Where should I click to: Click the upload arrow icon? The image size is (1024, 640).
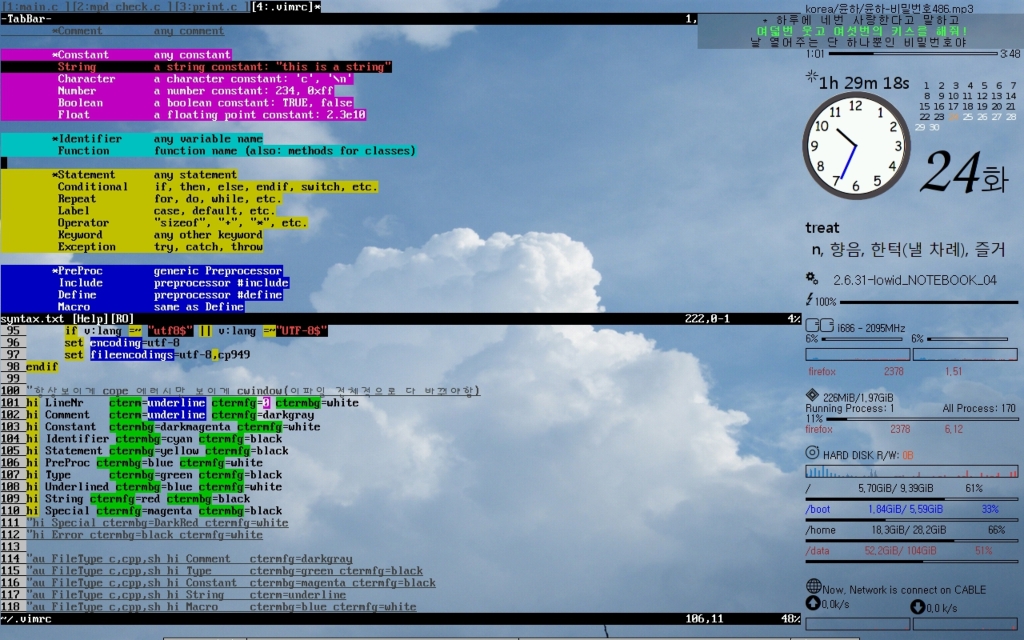coord(813,603)
